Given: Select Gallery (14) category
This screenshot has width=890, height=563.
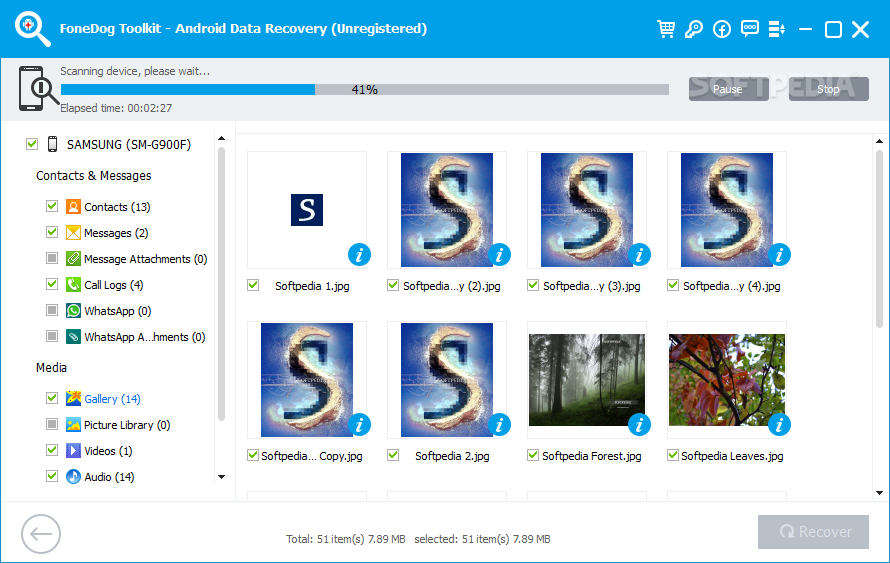Looking at the screenshot, I should coord(112,399).
